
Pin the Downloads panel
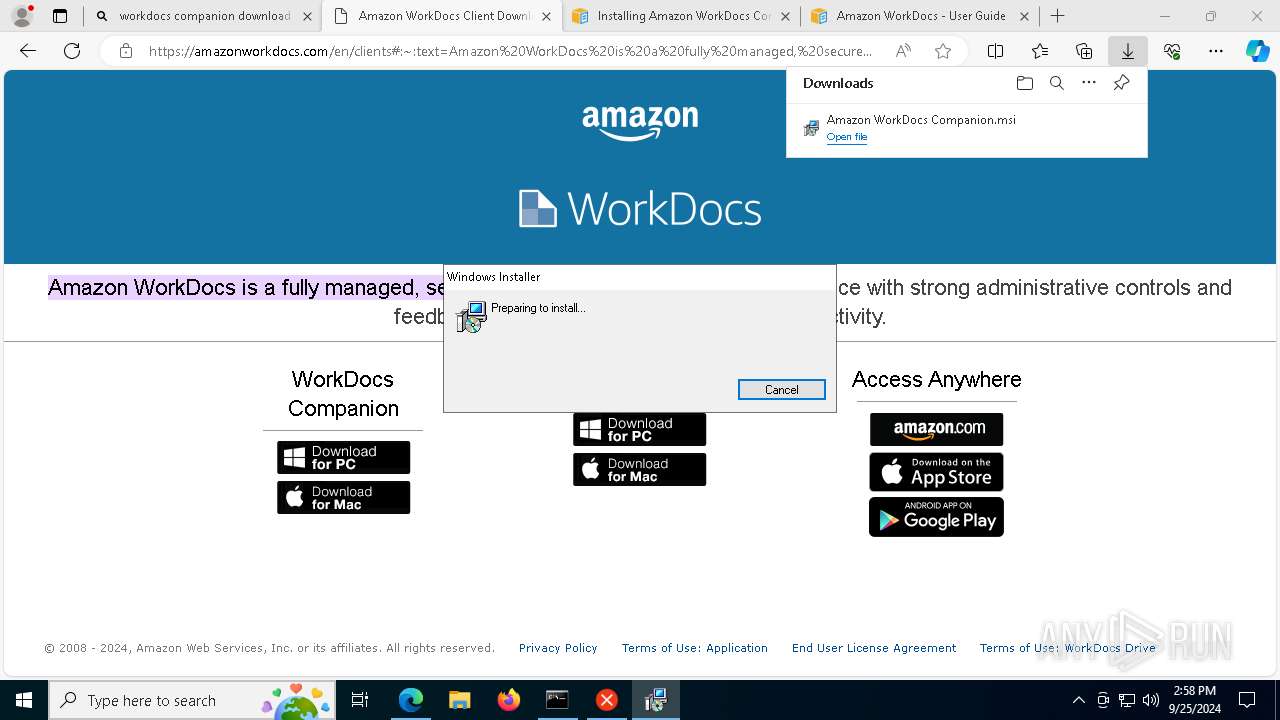[x=1122, y=83]
